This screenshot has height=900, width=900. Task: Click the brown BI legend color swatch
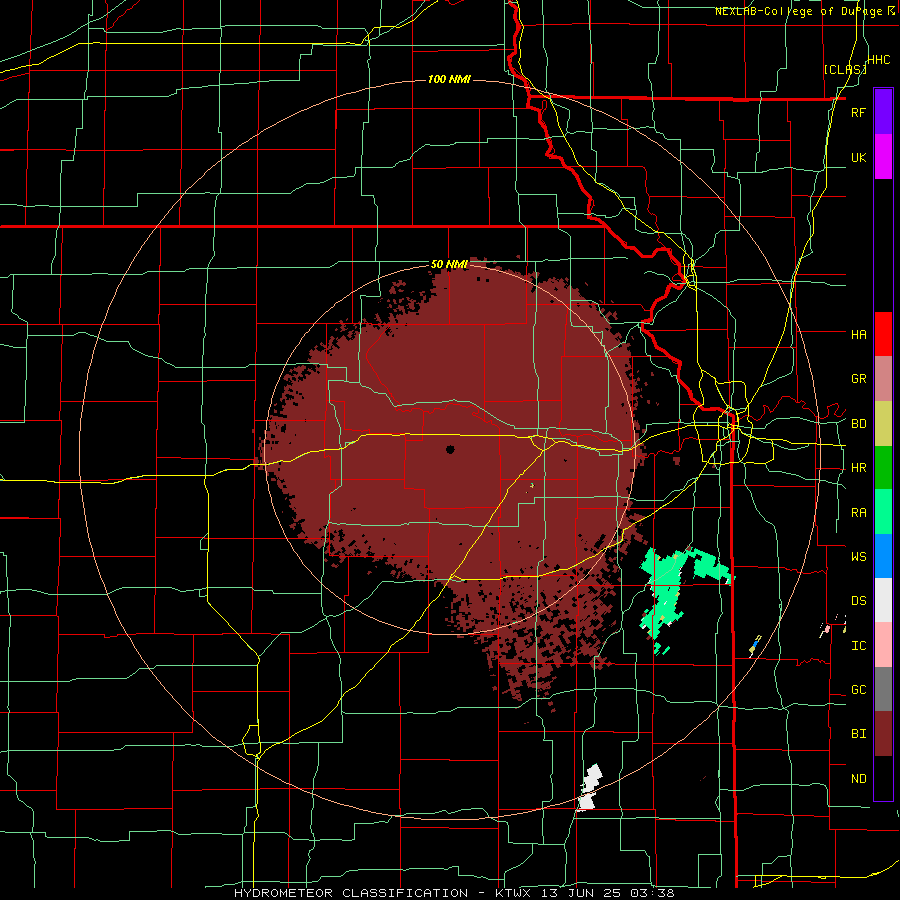click(x=883, y=734)
